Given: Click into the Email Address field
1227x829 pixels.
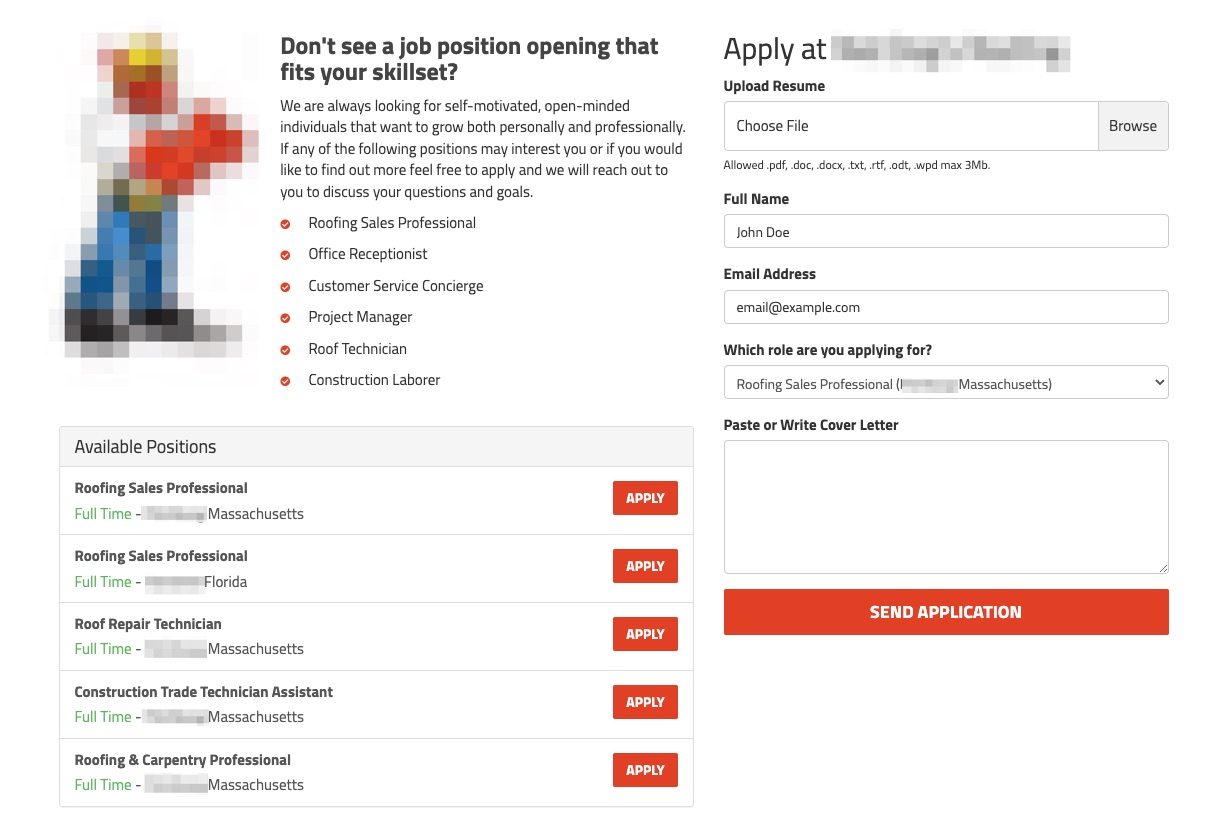Looking at the screenshot, I should click(945, 307).
